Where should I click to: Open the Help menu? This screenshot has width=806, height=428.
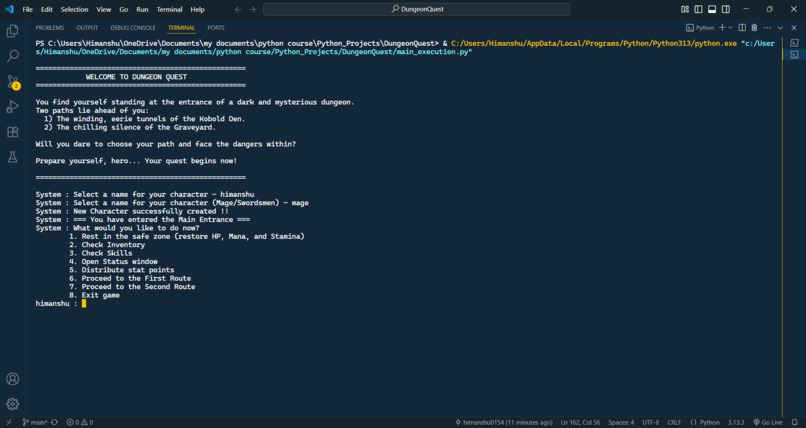[x=197, y=9]
